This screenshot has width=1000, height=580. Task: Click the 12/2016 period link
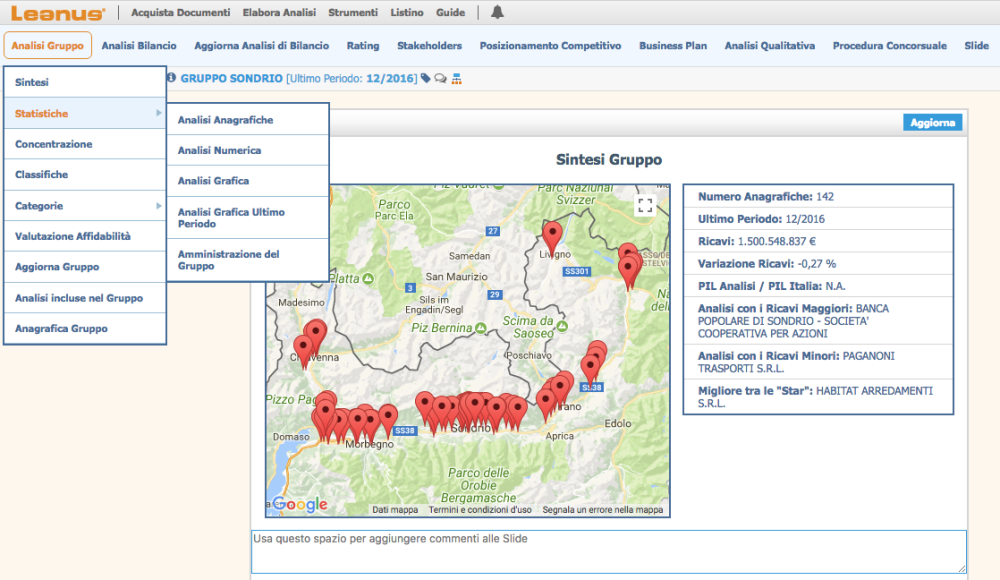[x=390, y=78]
